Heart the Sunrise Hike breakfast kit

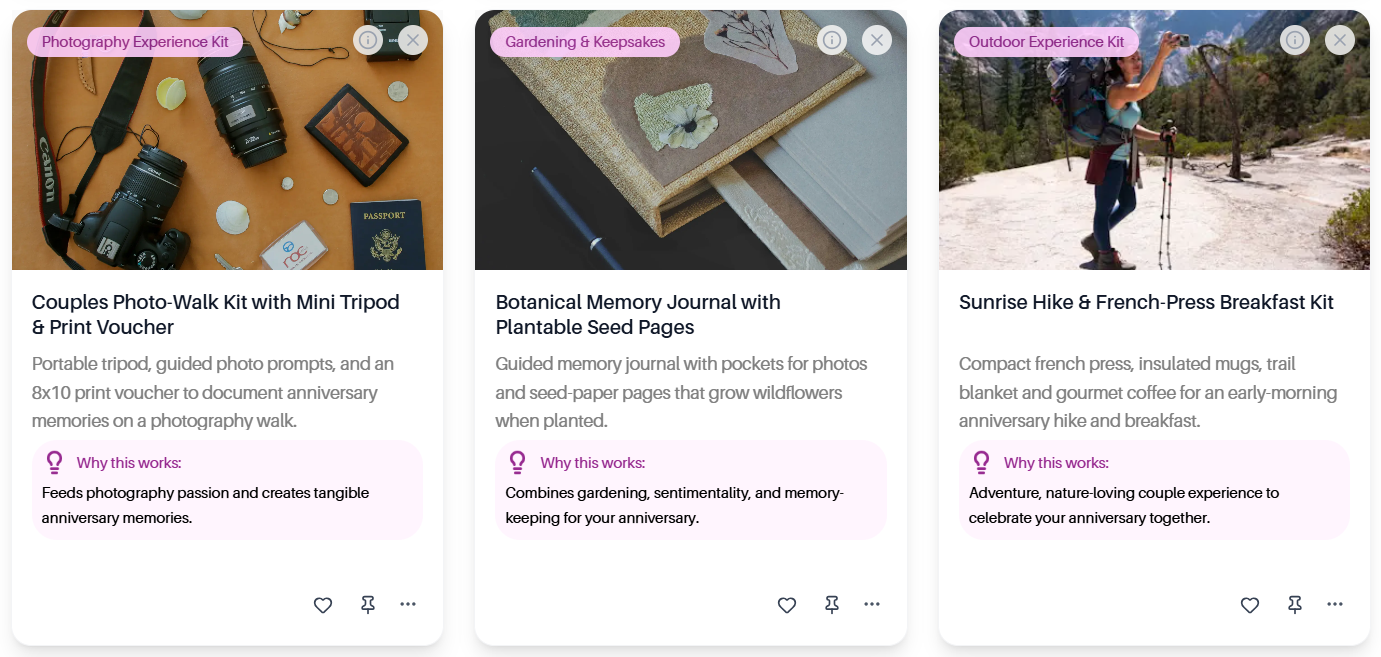(x=1250, y=605)
